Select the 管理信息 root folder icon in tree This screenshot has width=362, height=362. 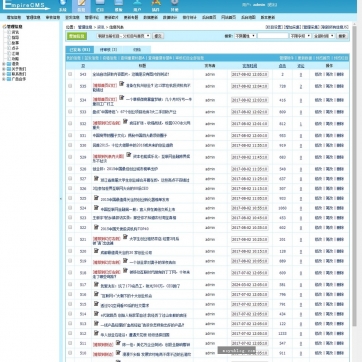pos(4,27)
